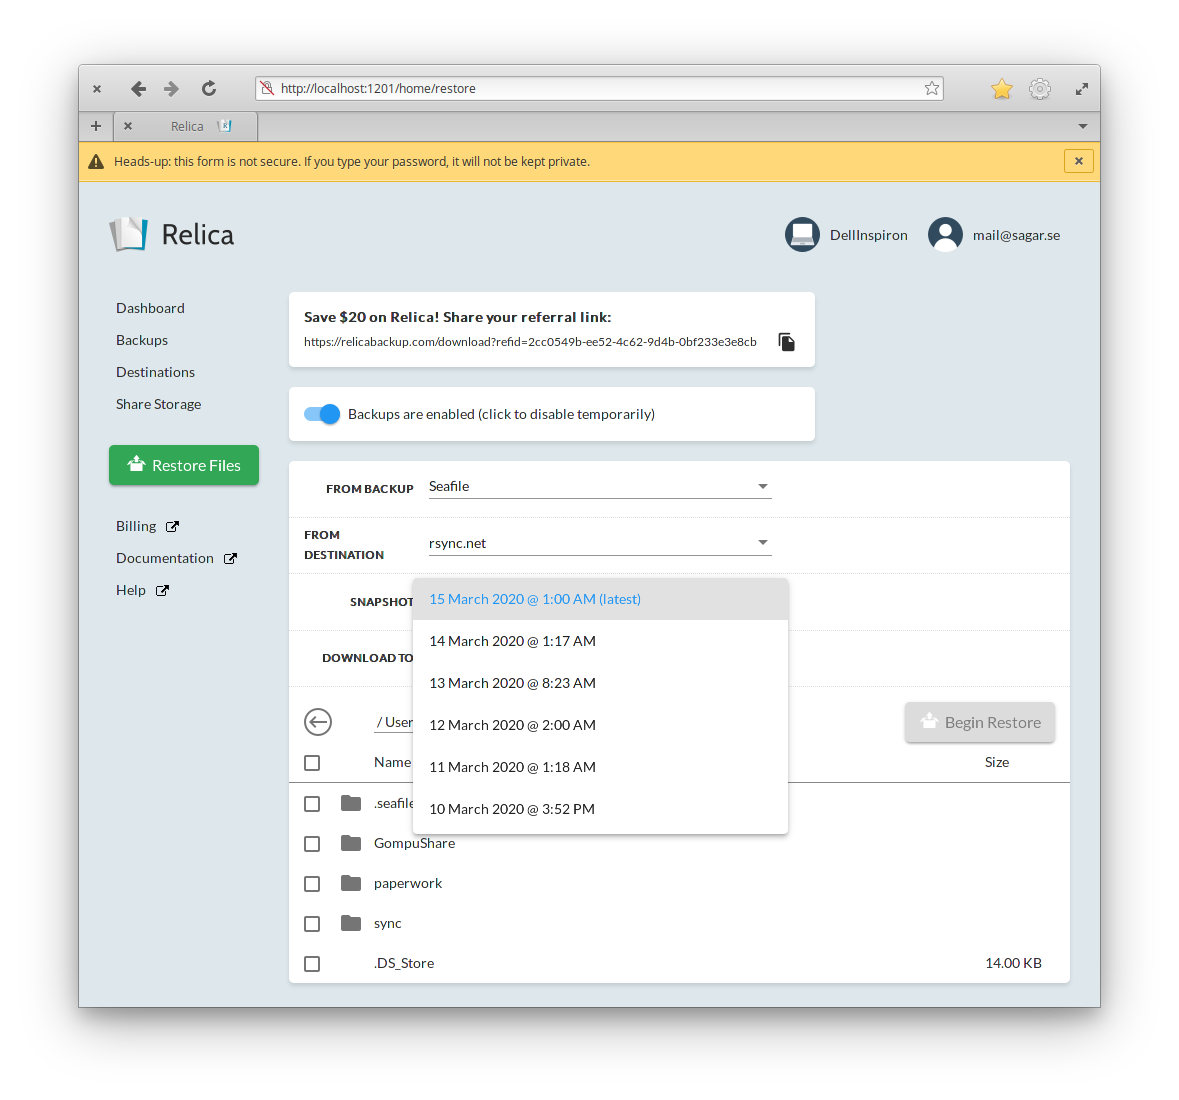
Task: Open the From Destination rsync.net dropdown
Action: click(600, 544)
